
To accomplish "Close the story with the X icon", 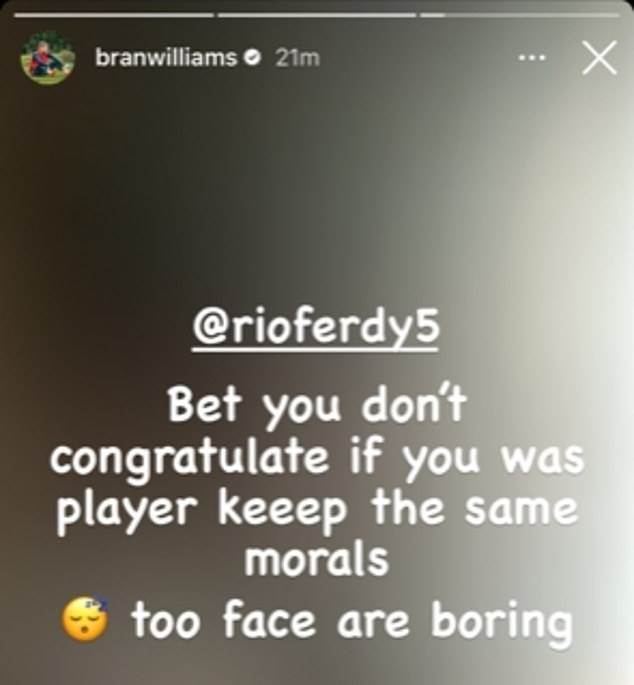I will click(599, 58).
